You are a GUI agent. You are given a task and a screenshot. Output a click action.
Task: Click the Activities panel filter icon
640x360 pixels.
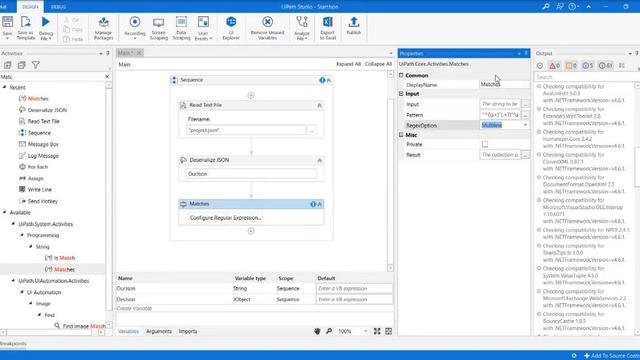[x=36, y=65]
